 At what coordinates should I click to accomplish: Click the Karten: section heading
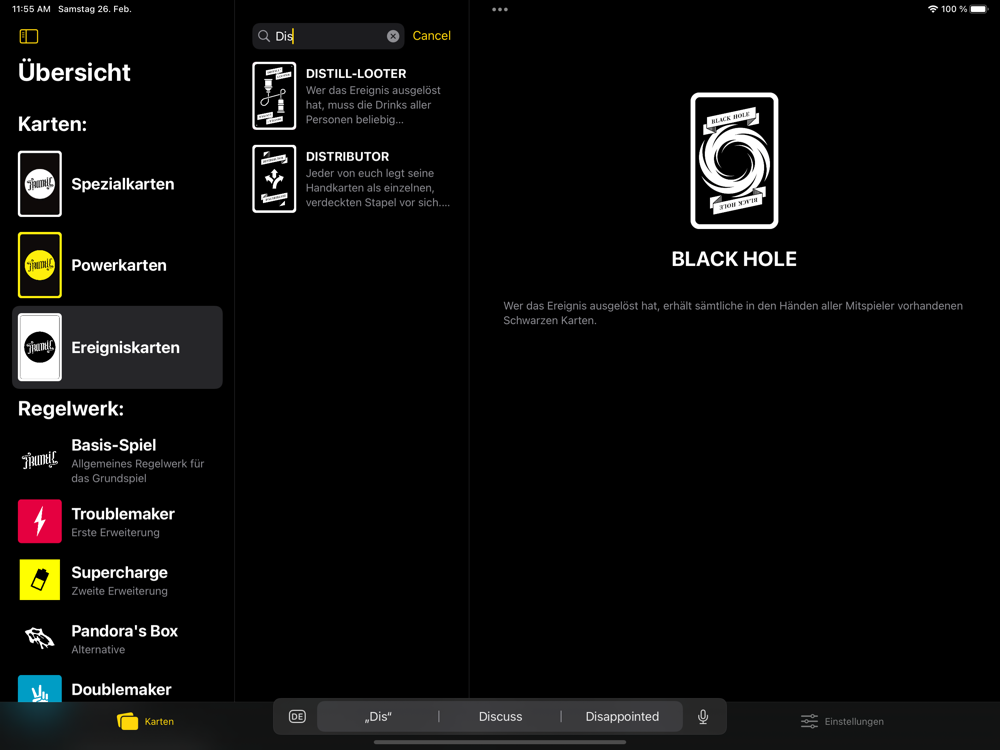(x=52, y=124)
